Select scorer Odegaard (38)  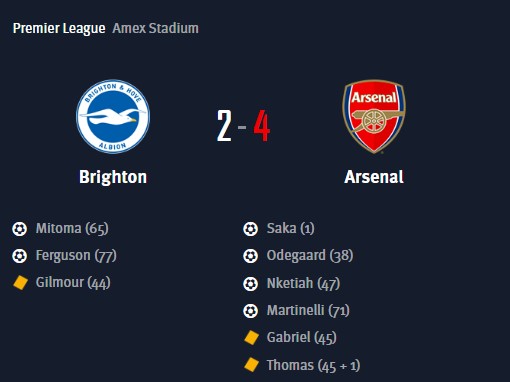click(310, 256)
